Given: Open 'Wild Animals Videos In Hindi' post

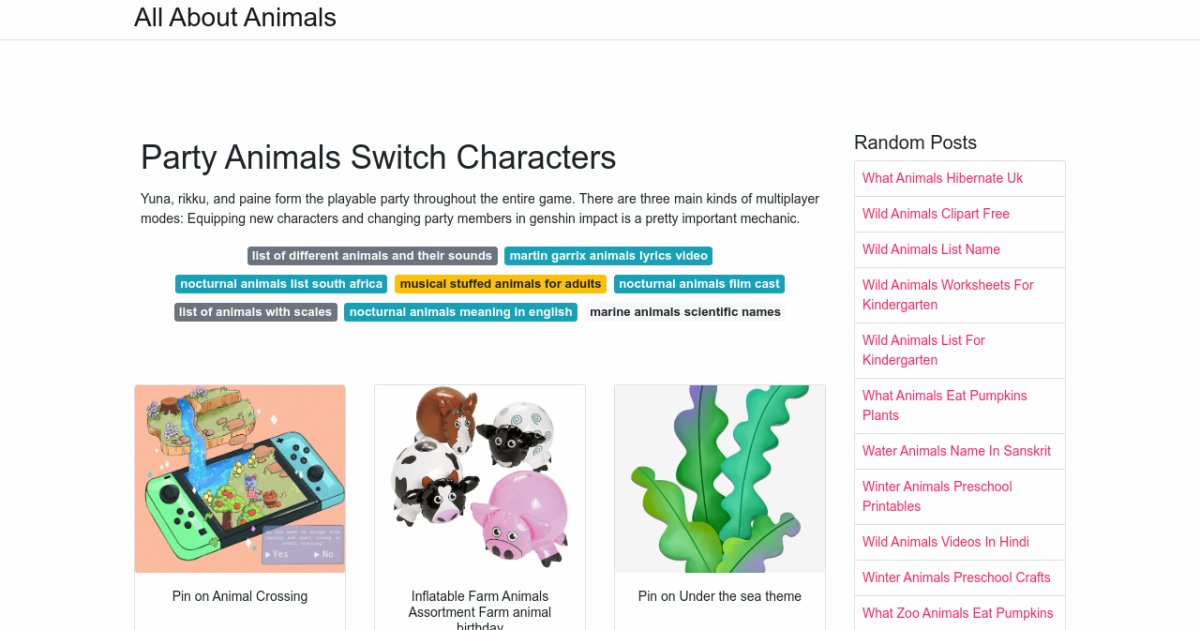Looking at the screenshot, I should tap(945, 542).
